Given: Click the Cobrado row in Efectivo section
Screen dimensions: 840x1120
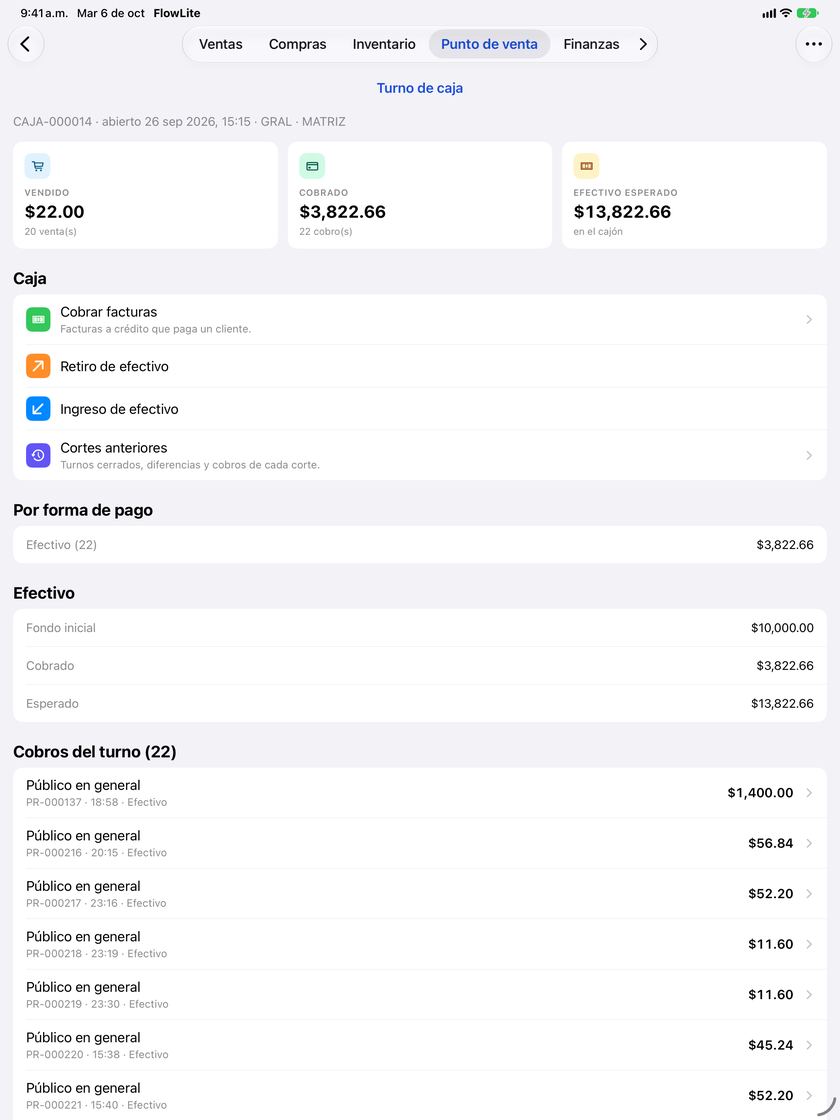Looking at the screenshot, I should pyautogui.click(x=420, y=666).
